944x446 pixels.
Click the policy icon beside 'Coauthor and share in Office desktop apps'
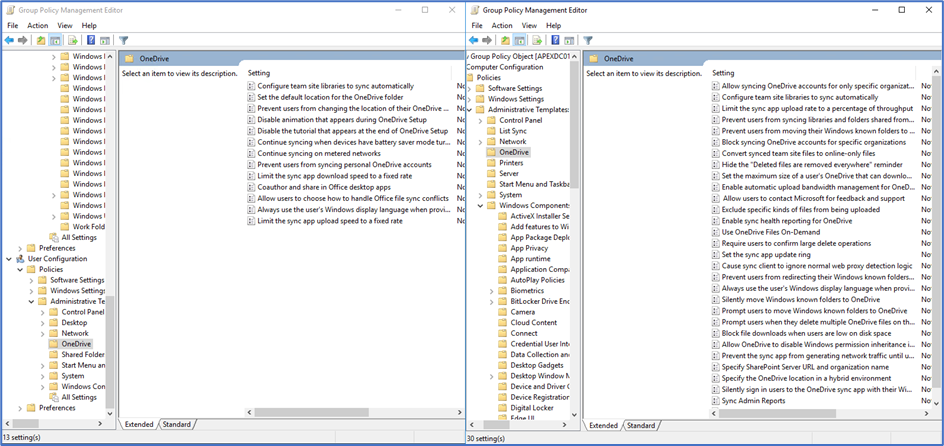[251, 187]
